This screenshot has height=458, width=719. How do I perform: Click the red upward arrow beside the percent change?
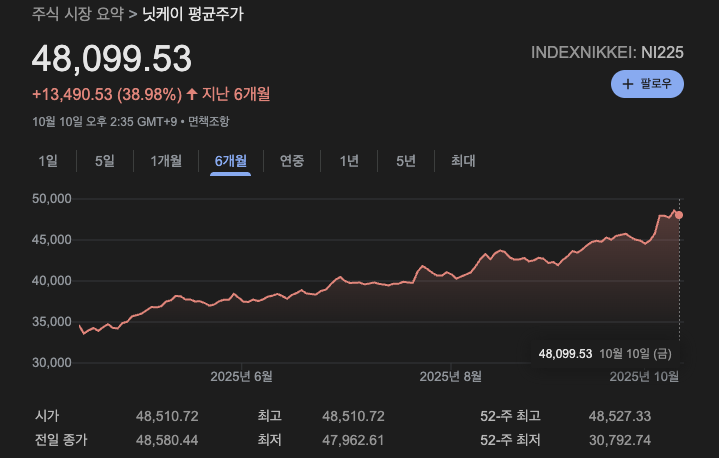click(x=192, y=95)
